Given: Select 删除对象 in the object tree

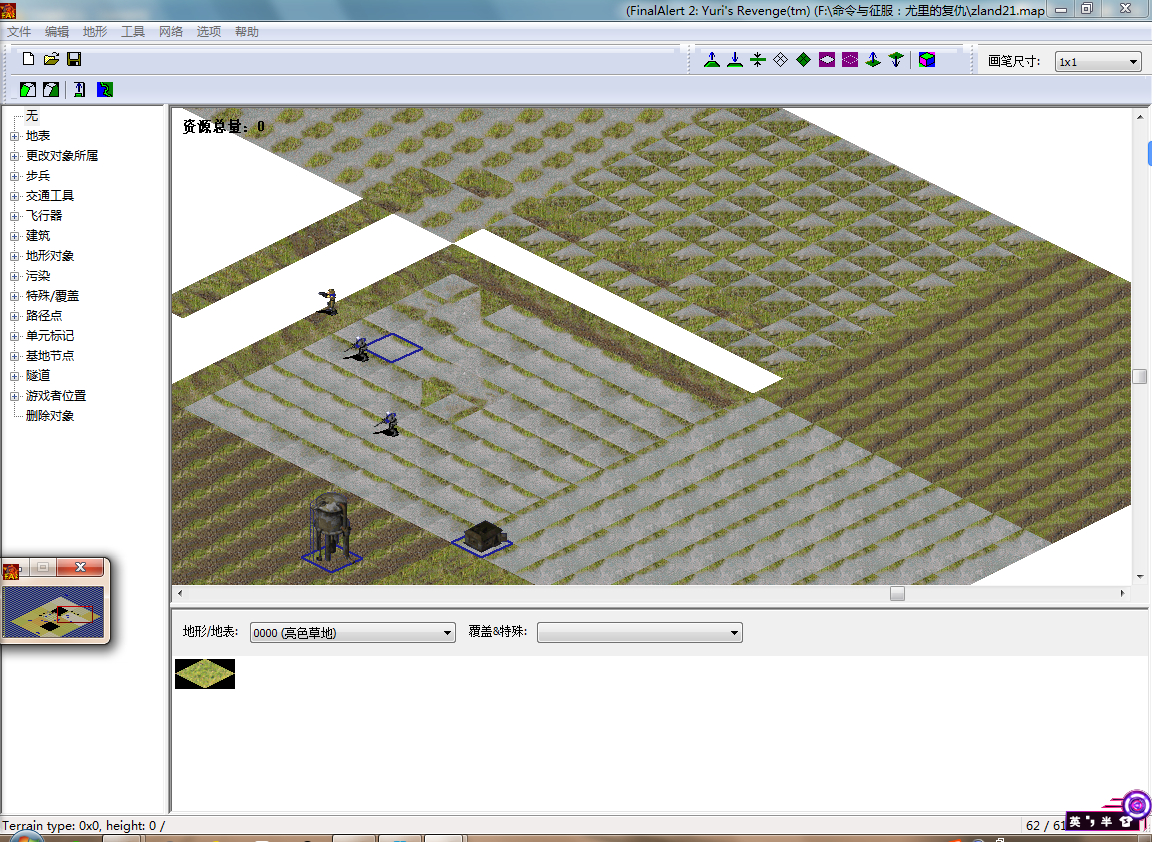Looking at the screenshot, I should pyautogui.click(x=50, y=416).
